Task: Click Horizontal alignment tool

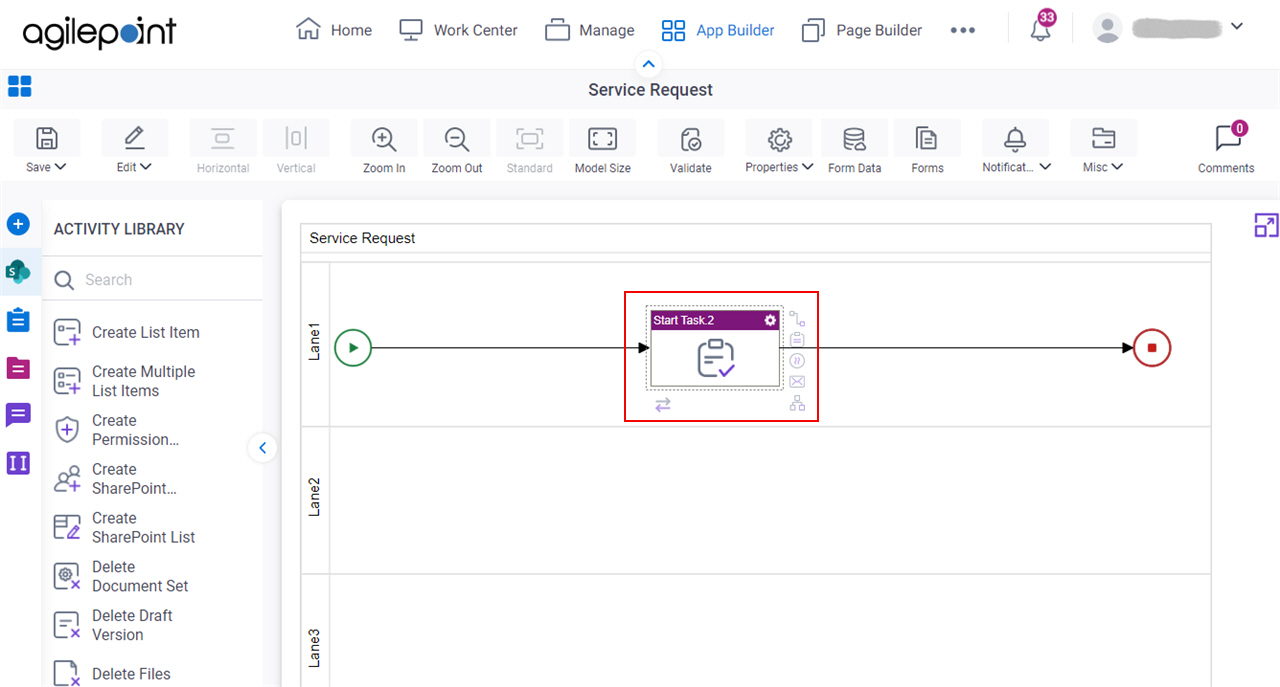Action: click(223, 149)
